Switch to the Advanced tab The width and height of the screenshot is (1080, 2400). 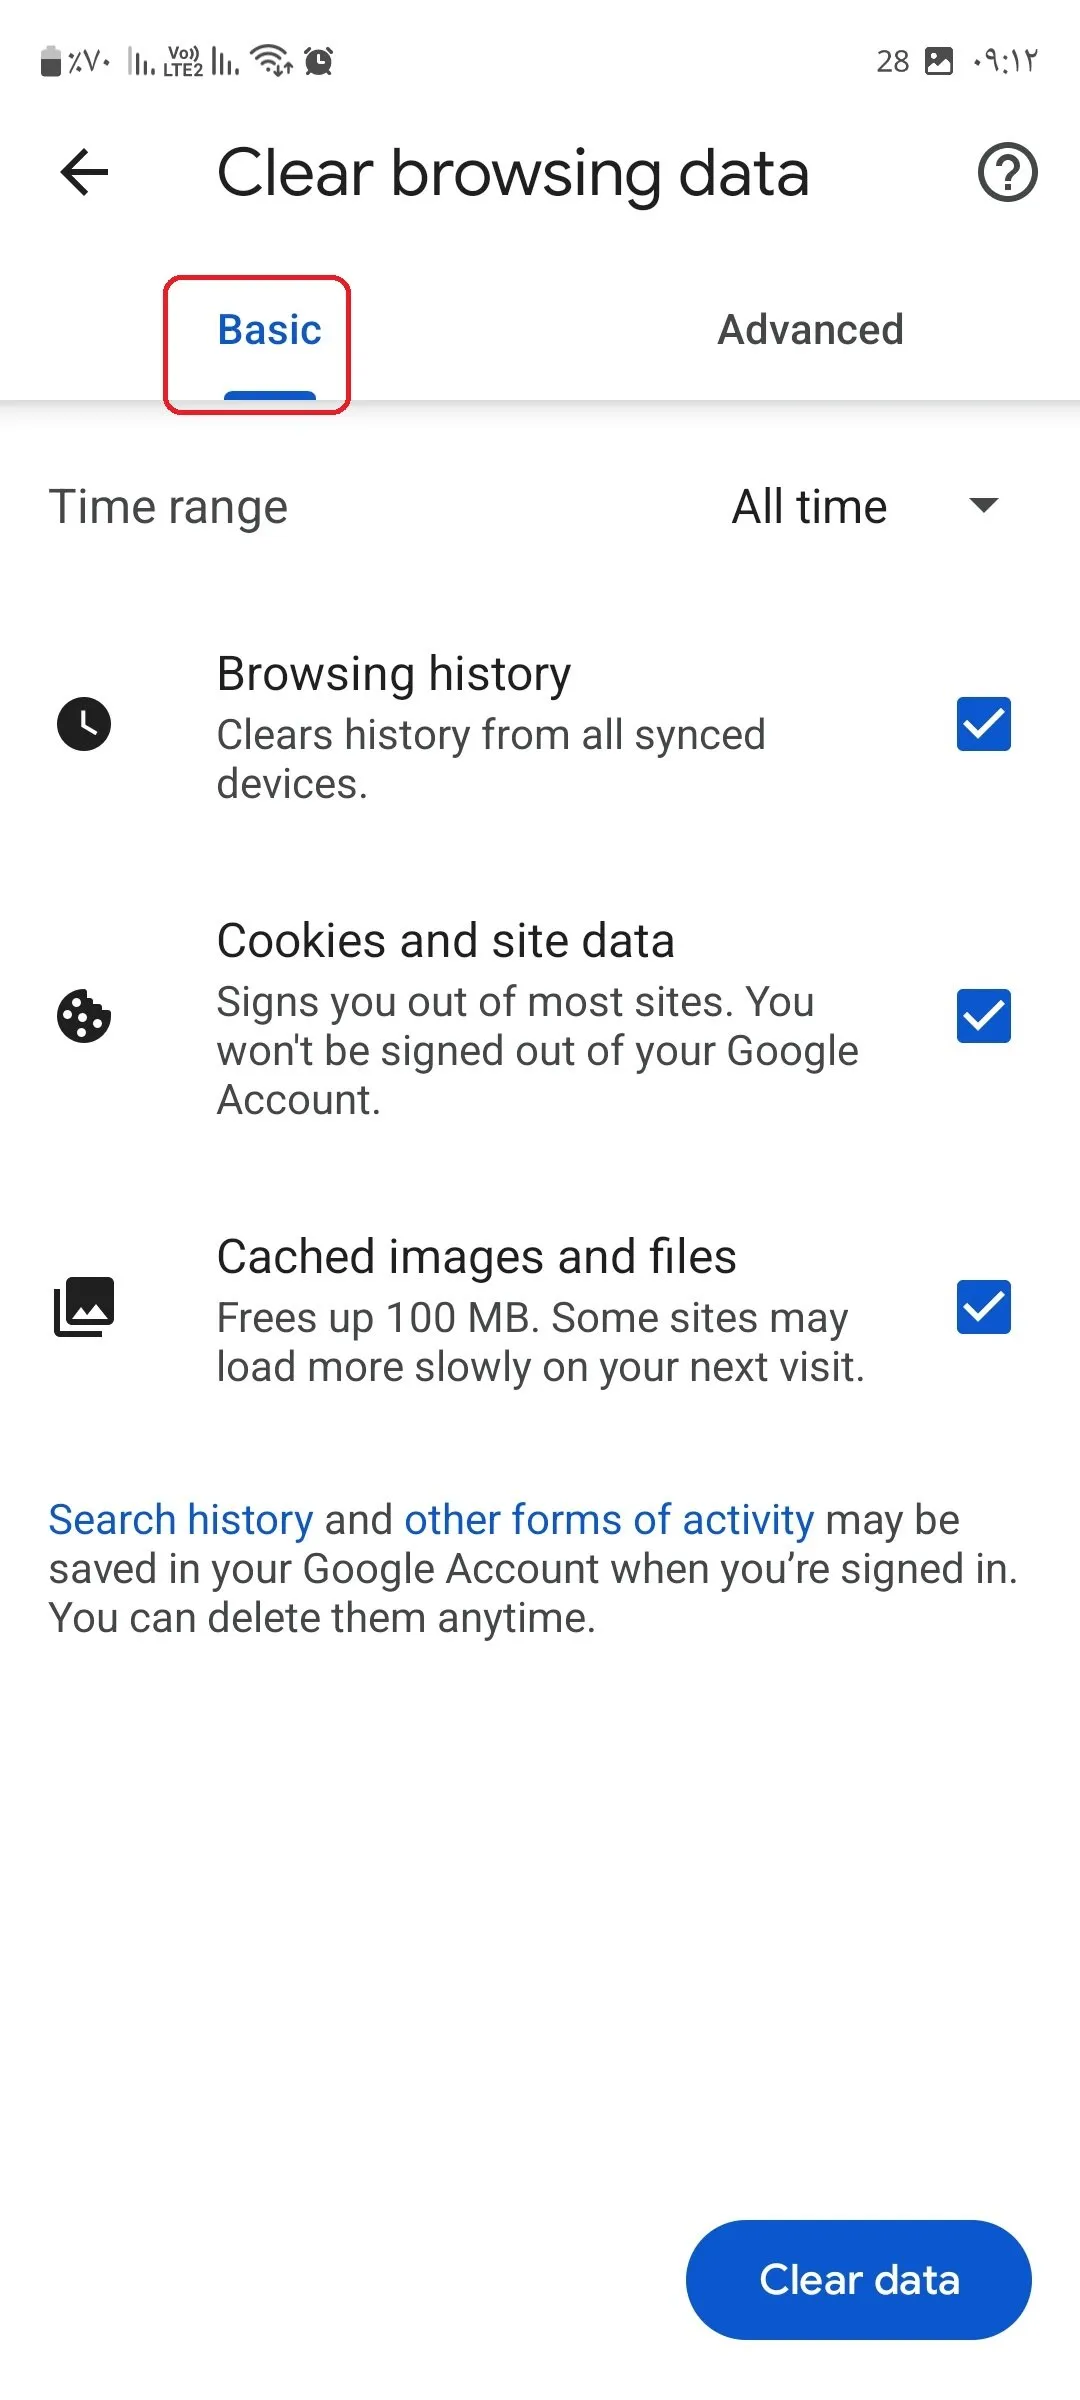click(x=810, y=330)
